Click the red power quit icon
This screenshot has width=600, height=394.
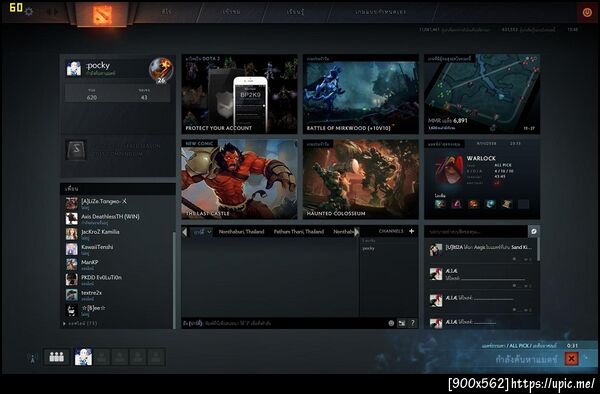point(587,12)
